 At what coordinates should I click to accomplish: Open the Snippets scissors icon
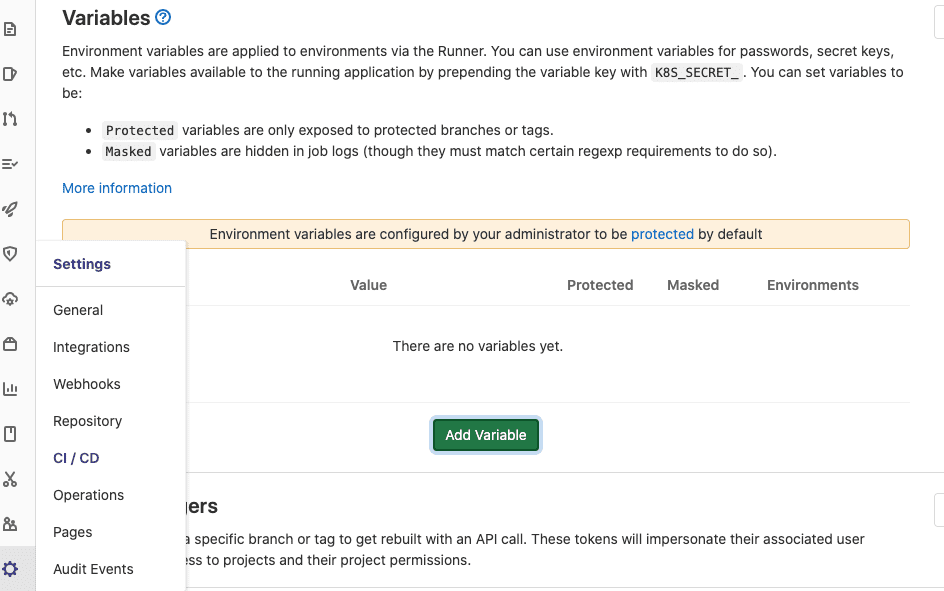10,479
